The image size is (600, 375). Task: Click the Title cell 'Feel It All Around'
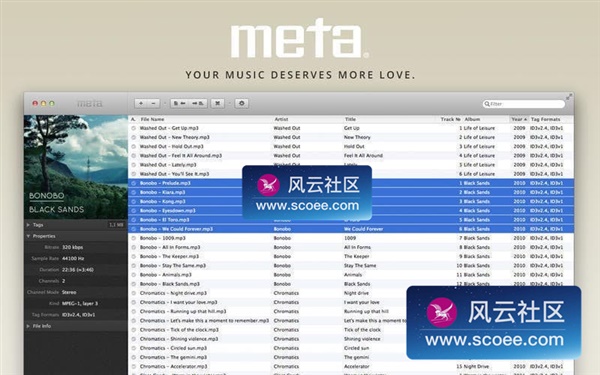(363, 156)
